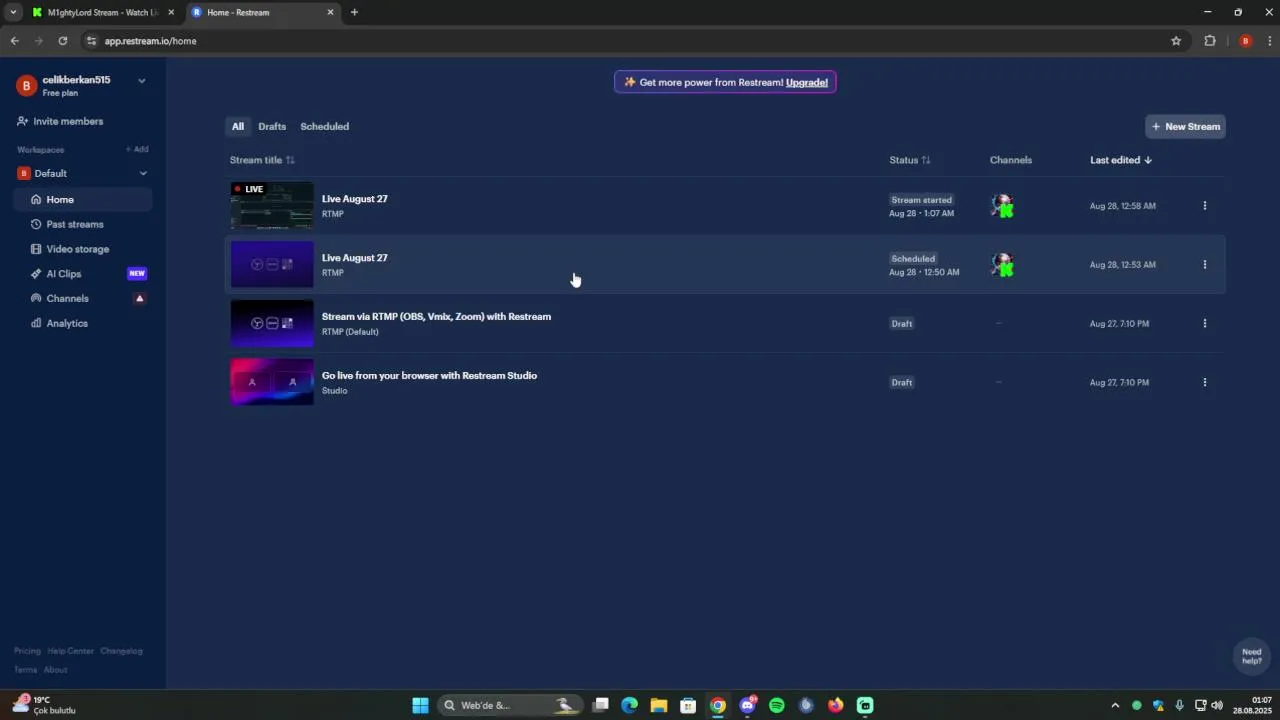Image resolution: width=1280 pixels, height=720 pixels.
Task: Click the Stream started status badge
Action: [x=922, y=200]
